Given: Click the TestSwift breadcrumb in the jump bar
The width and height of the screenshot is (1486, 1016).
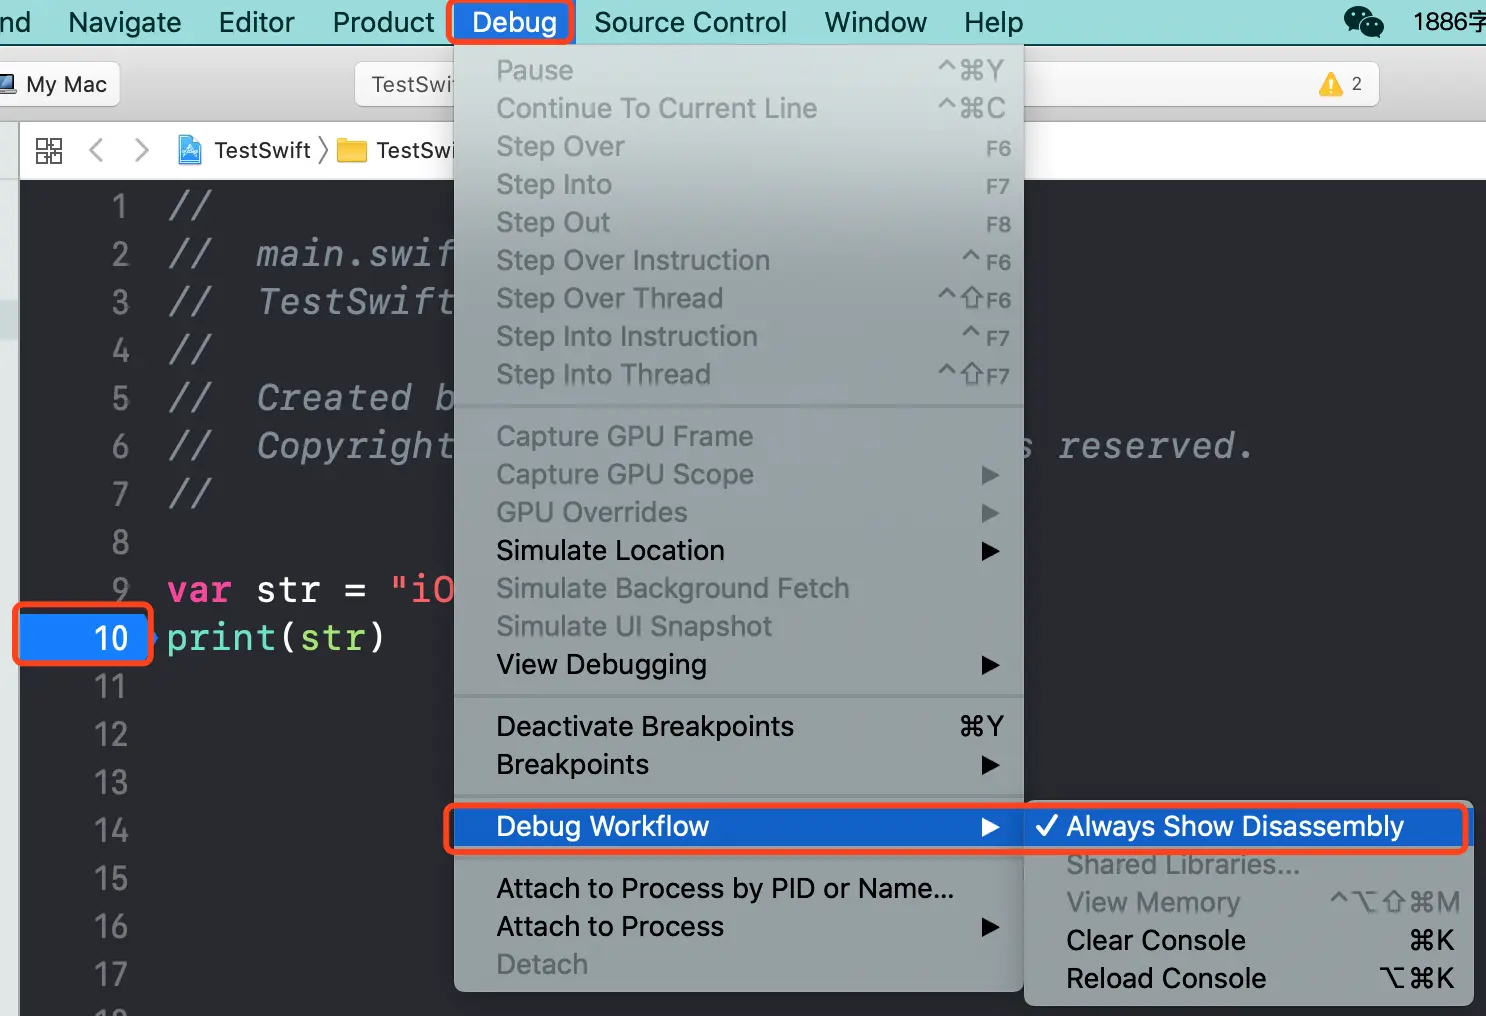Looking at the screenshot, I should point(262,151).
